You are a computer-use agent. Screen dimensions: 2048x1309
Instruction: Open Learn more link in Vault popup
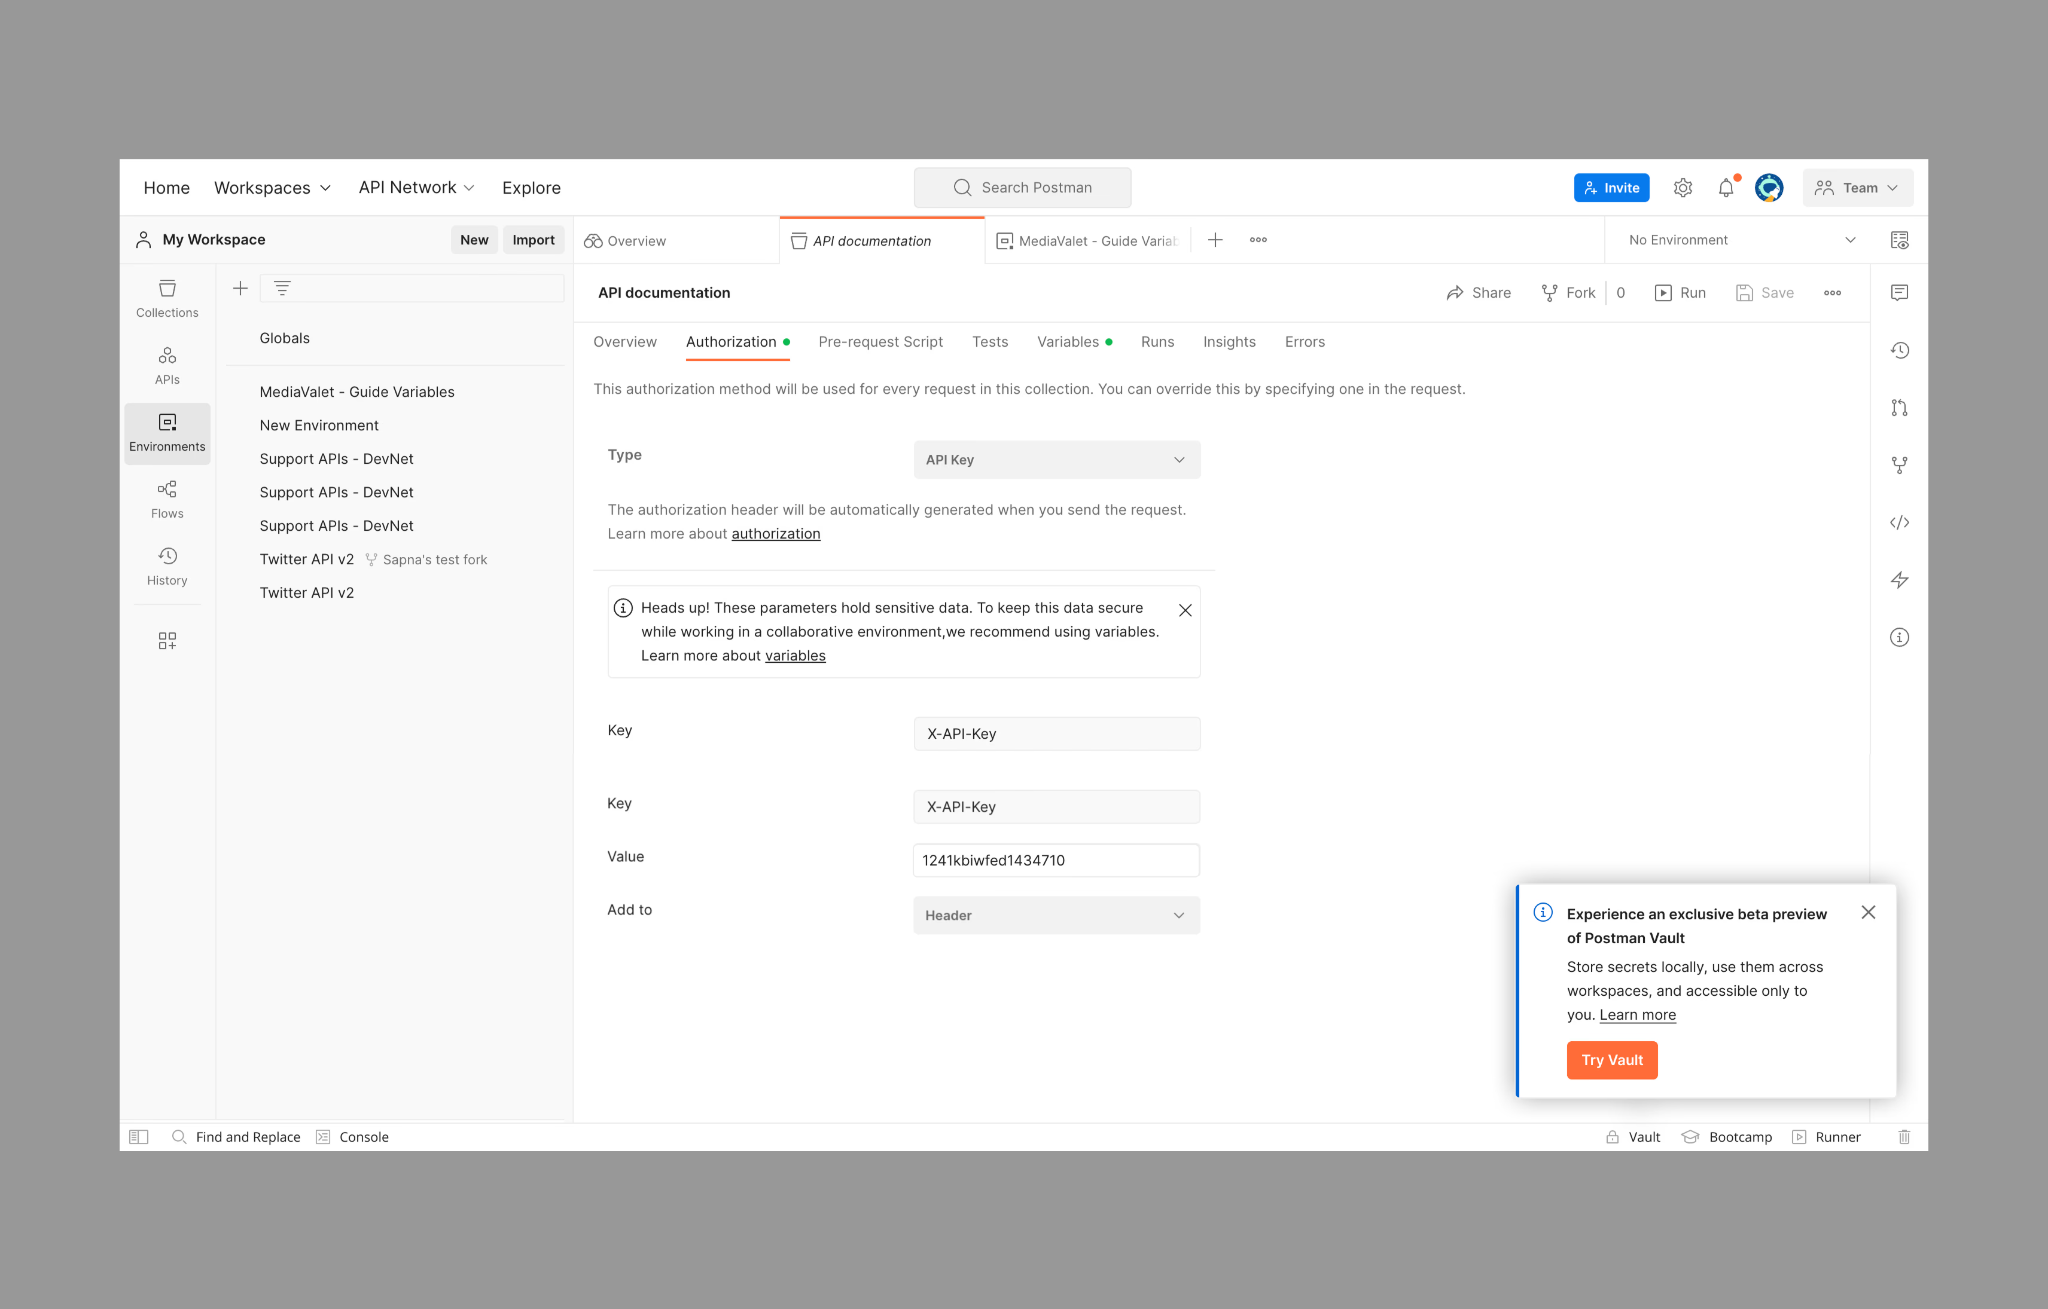[x=1637, y=1015]
